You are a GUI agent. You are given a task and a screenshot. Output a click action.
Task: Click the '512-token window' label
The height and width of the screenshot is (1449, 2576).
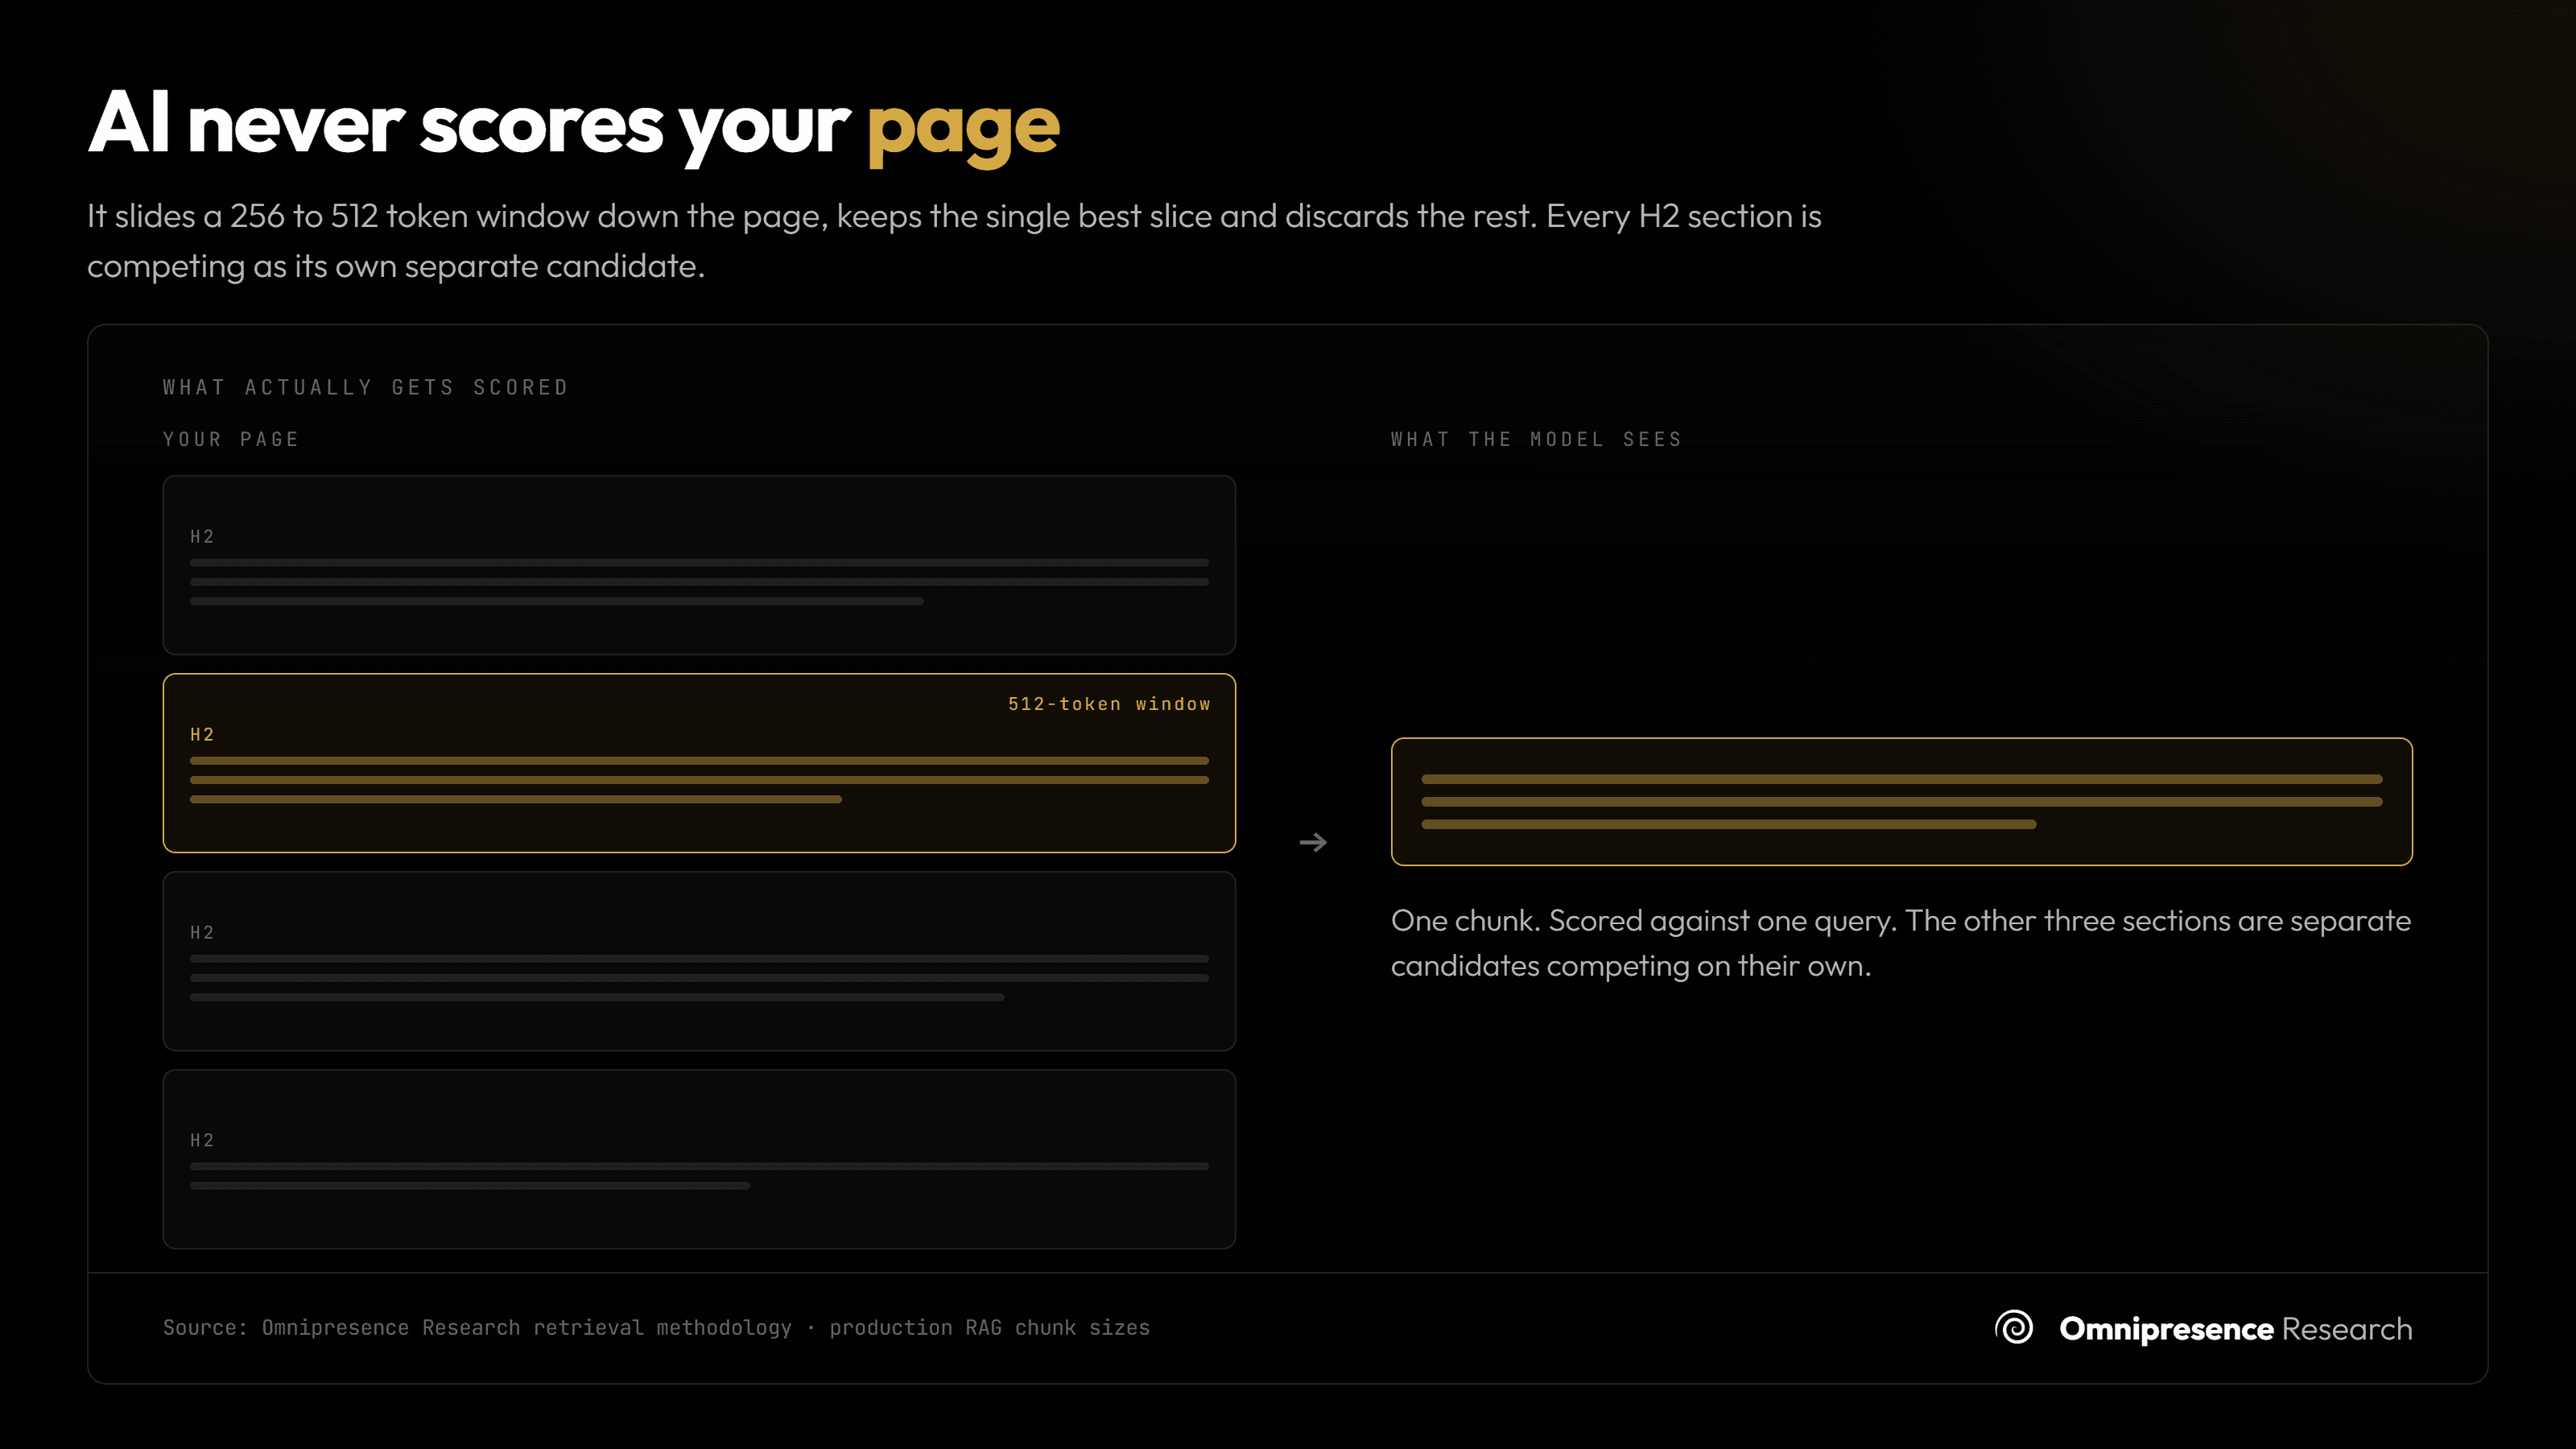[1109, 704]
